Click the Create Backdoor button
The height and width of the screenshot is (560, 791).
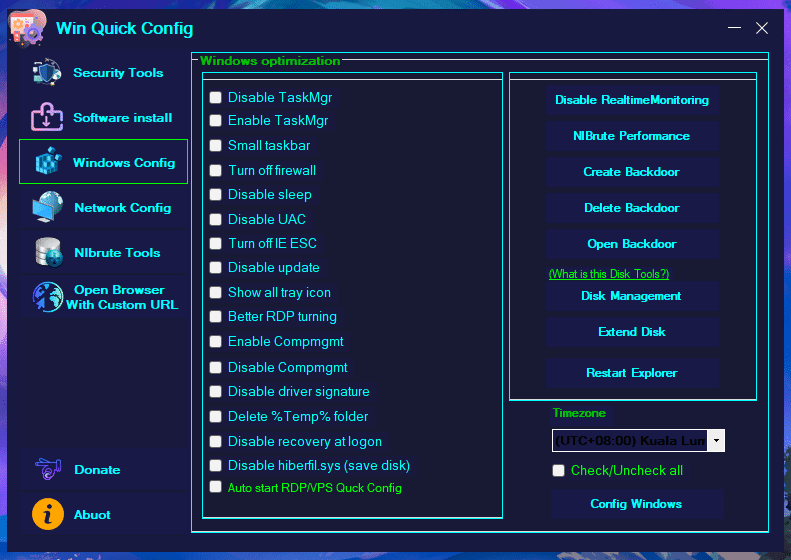click(632, 172)
